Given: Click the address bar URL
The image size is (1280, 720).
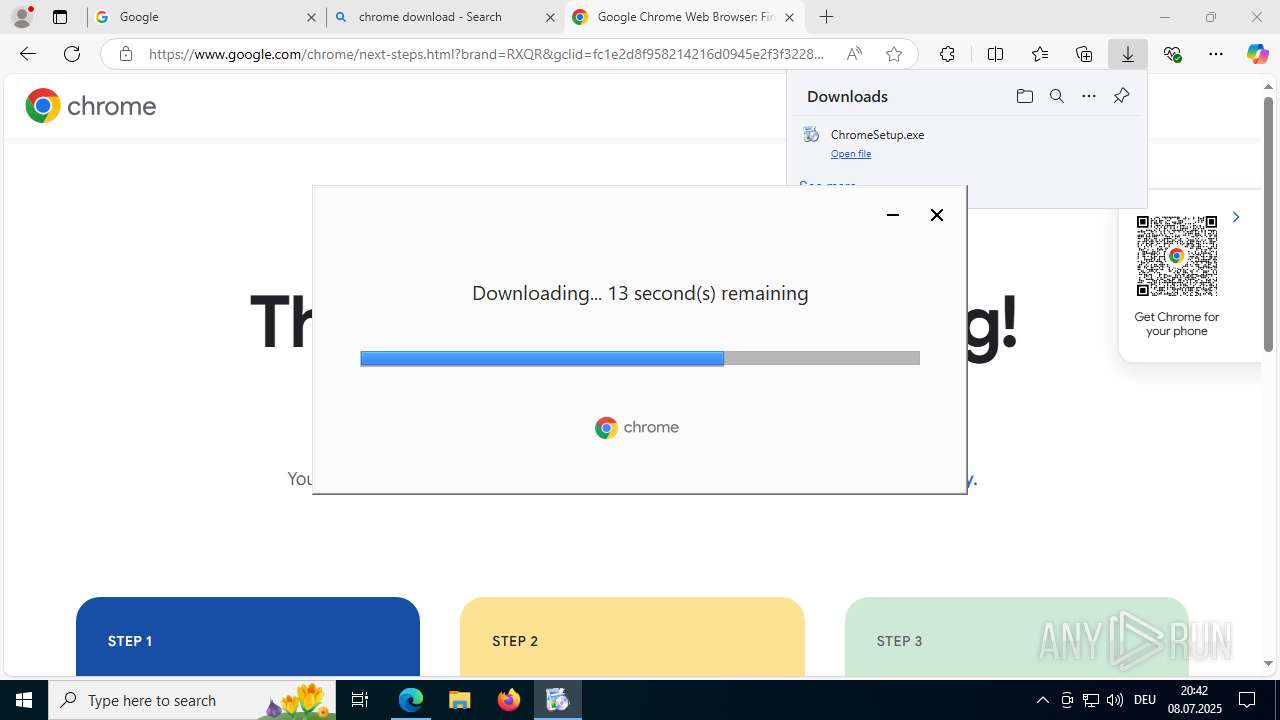Looking at the screenshot, I should click(486, 54).
